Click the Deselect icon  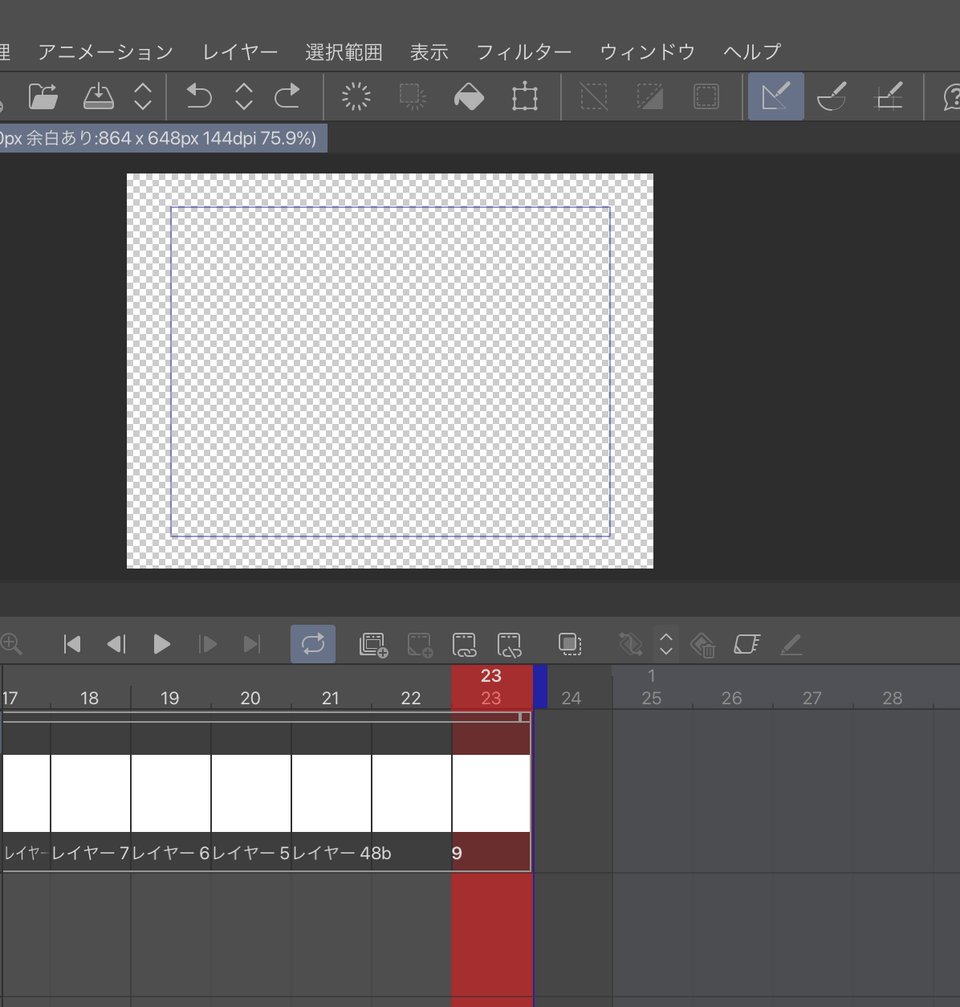[594, 97]
